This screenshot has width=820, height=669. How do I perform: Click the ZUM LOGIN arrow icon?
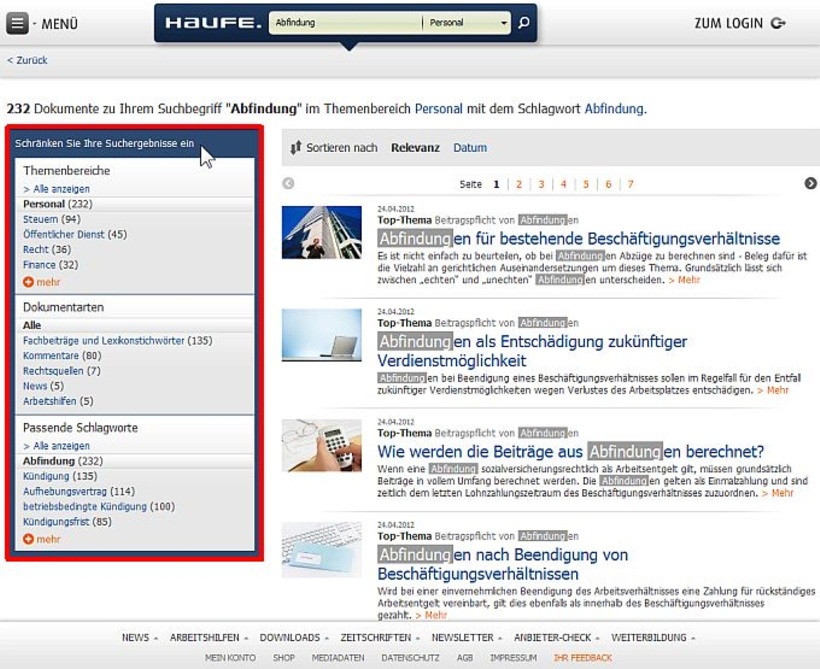(779, 23)
